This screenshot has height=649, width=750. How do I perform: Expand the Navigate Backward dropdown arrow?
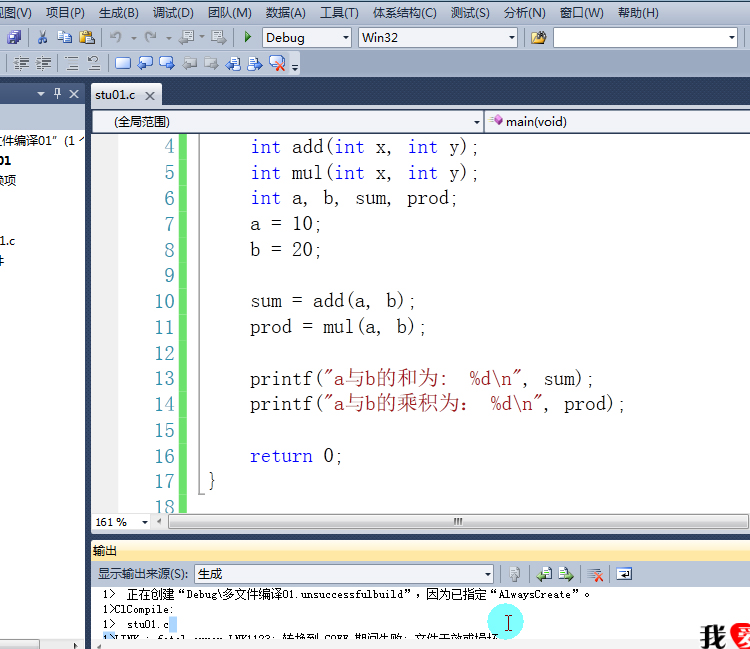(202, 37)
